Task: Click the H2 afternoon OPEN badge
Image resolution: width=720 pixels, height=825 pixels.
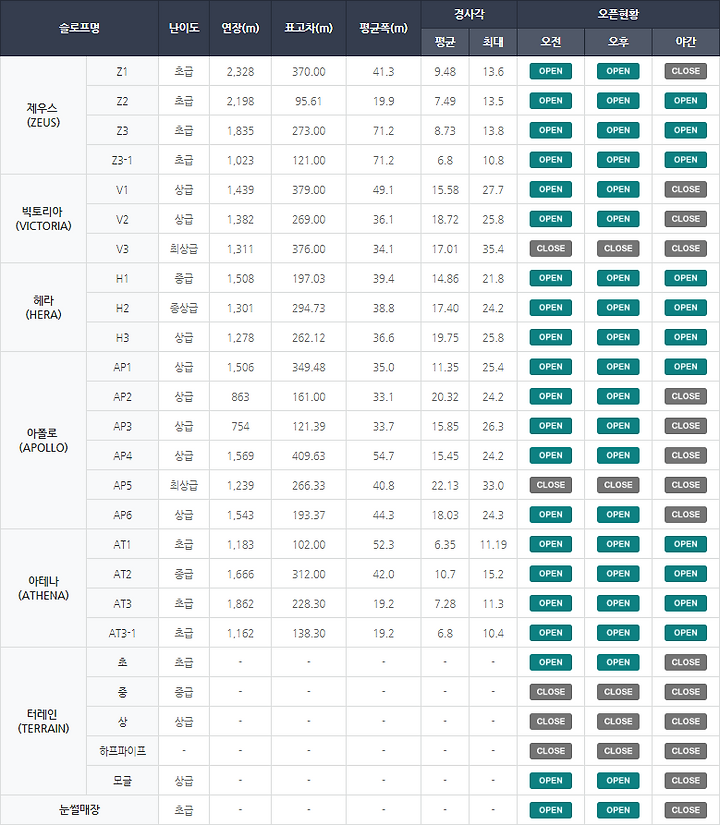Action: [618, 308]
